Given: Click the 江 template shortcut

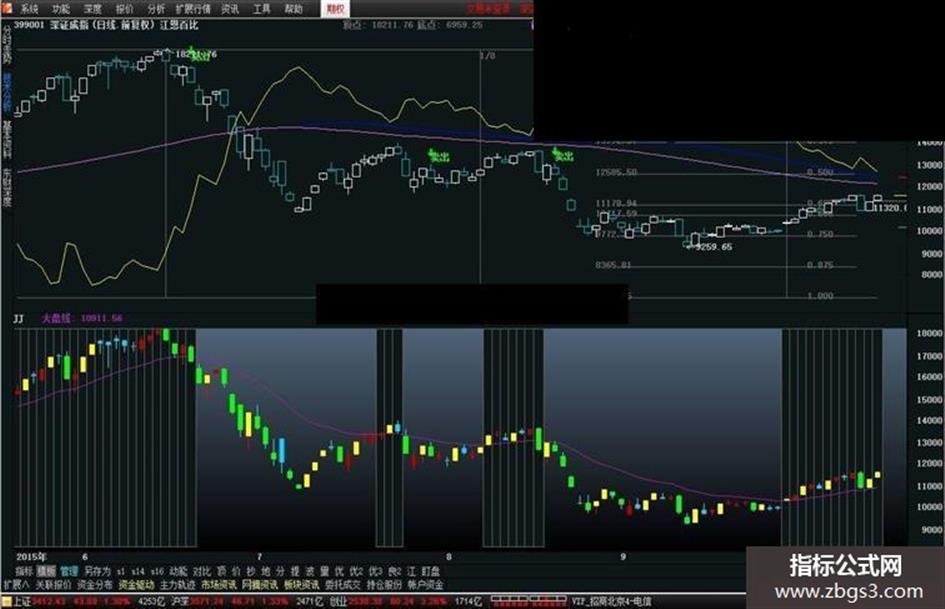Looking at the screenshot, I should point(412,570).
